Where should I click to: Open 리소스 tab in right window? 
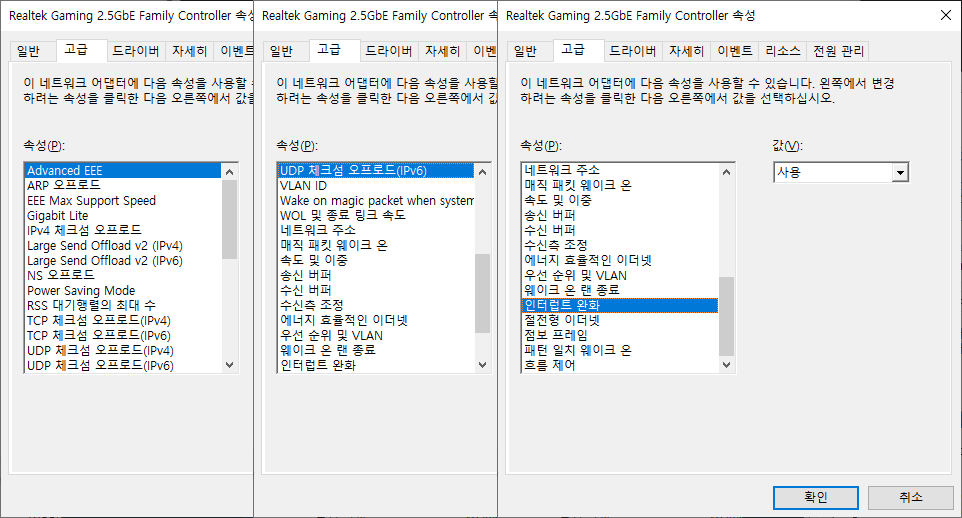(783, 51)
